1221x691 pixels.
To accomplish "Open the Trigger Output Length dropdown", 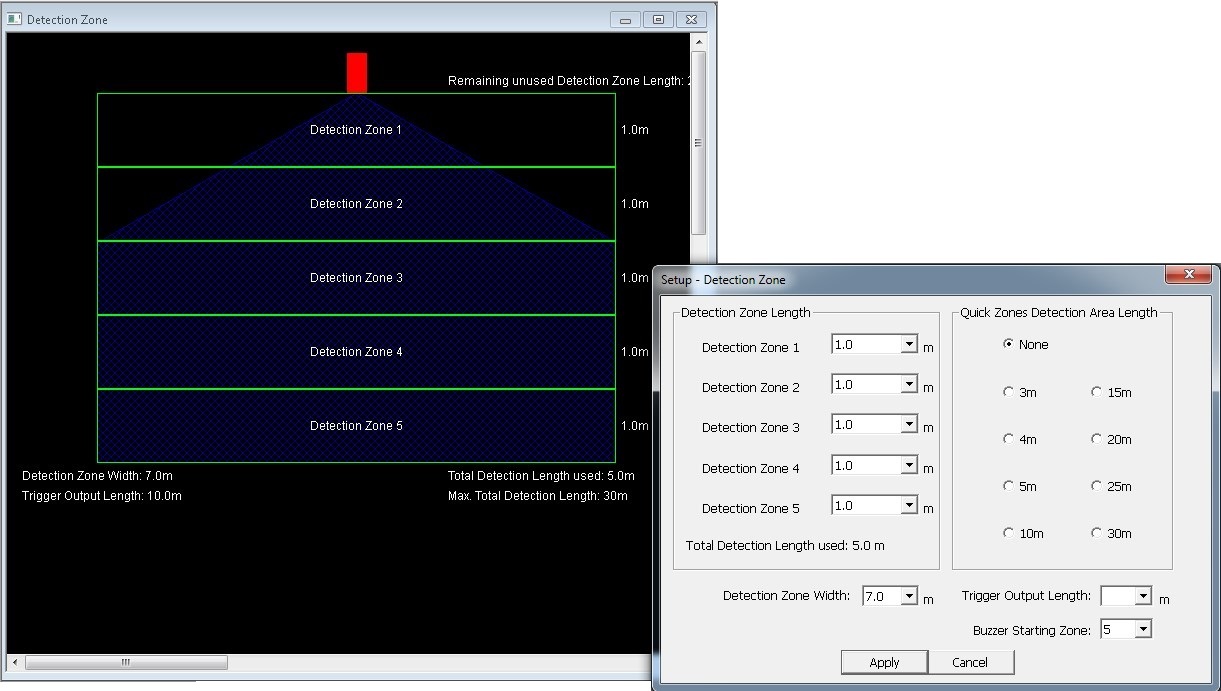I will coord(1143,597).
